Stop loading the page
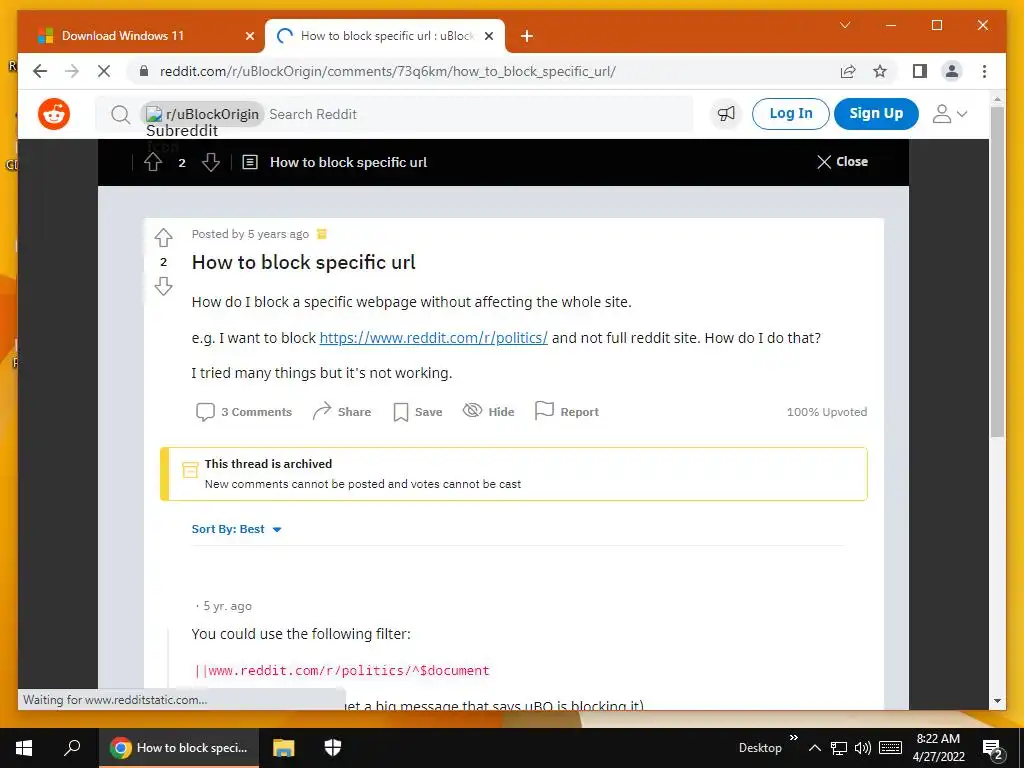The height and width of the screenshot is (768, 1024). click(104, 71)
